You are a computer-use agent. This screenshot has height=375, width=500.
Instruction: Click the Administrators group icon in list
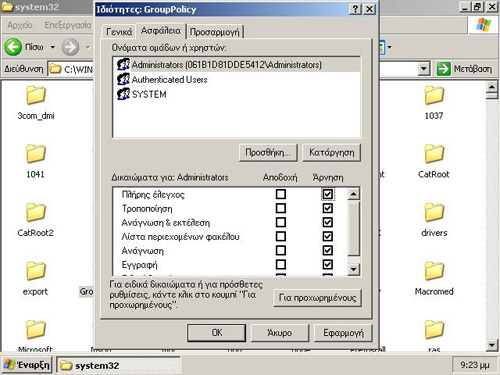(x=123, y=64)
